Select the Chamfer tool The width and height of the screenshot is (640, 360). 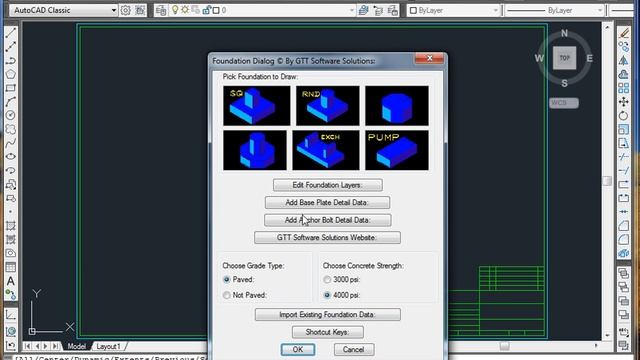coord(624,226)
